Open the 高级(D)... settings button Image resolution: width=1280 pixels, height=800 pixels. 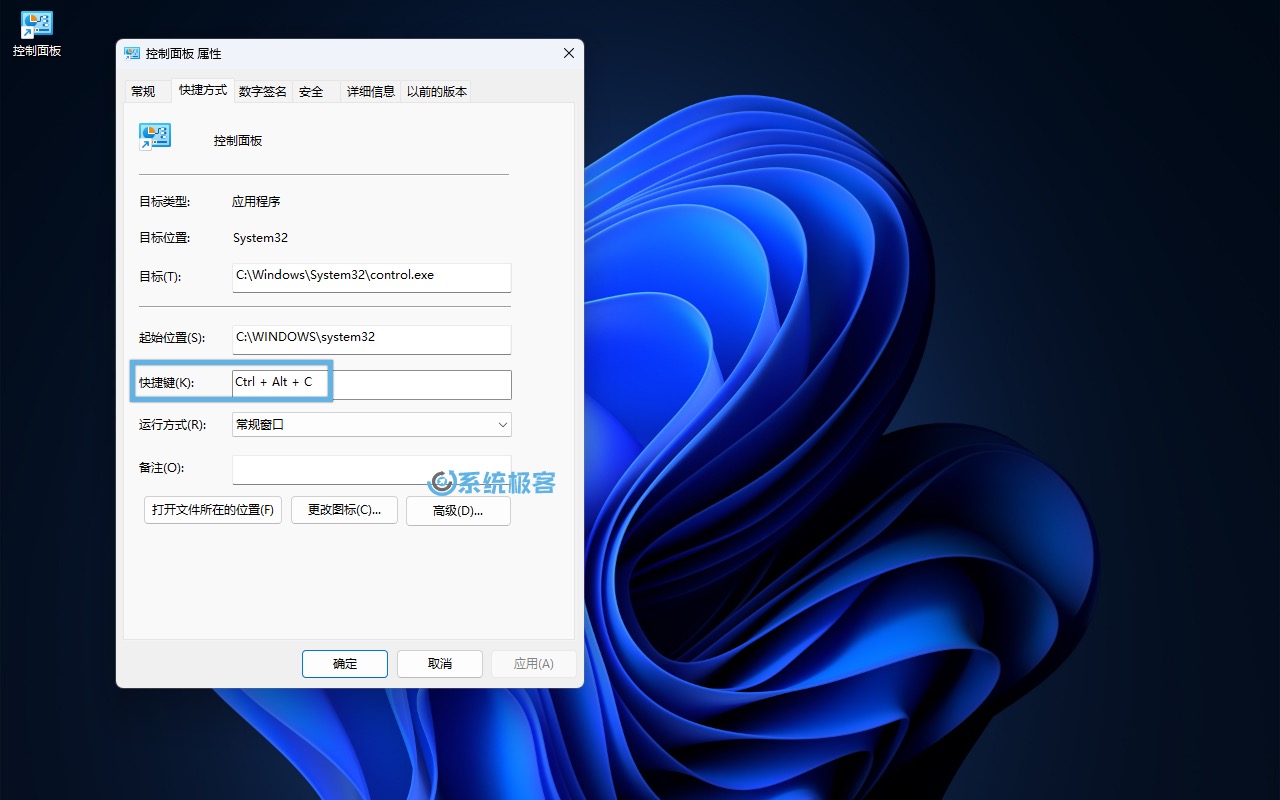[458, 511]
